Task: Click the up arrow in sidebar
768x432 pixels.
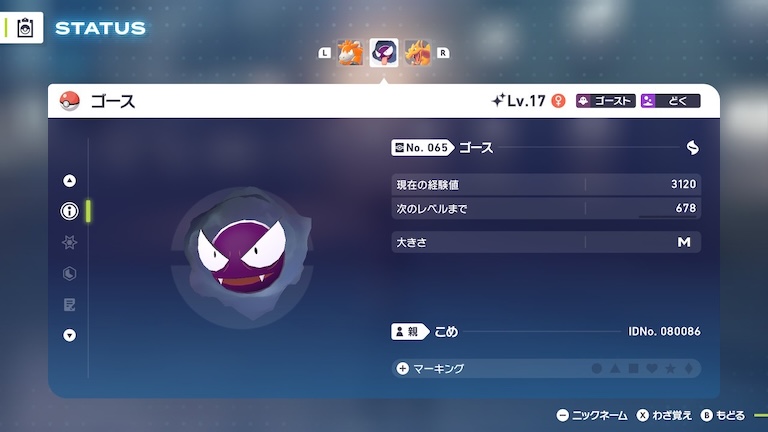Action: (70, 181)
